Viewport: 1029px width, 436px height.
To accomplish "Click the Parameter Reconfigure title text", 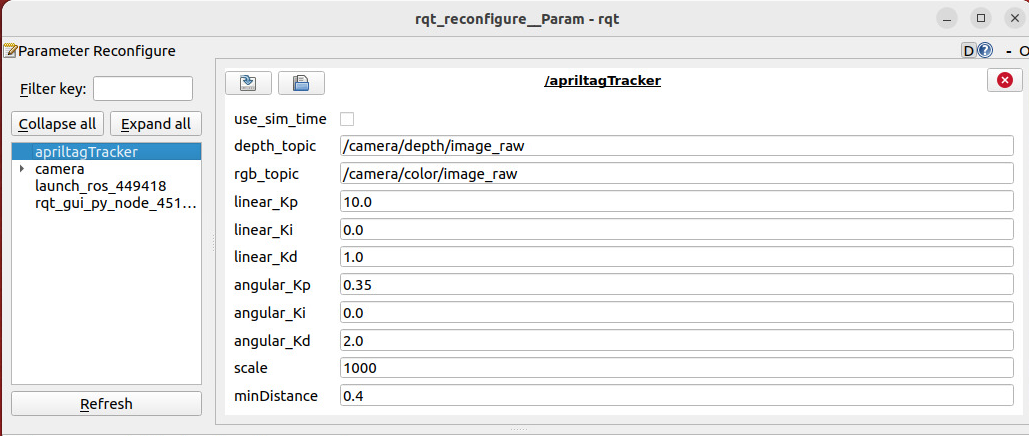I will click(x=97, y=51).
